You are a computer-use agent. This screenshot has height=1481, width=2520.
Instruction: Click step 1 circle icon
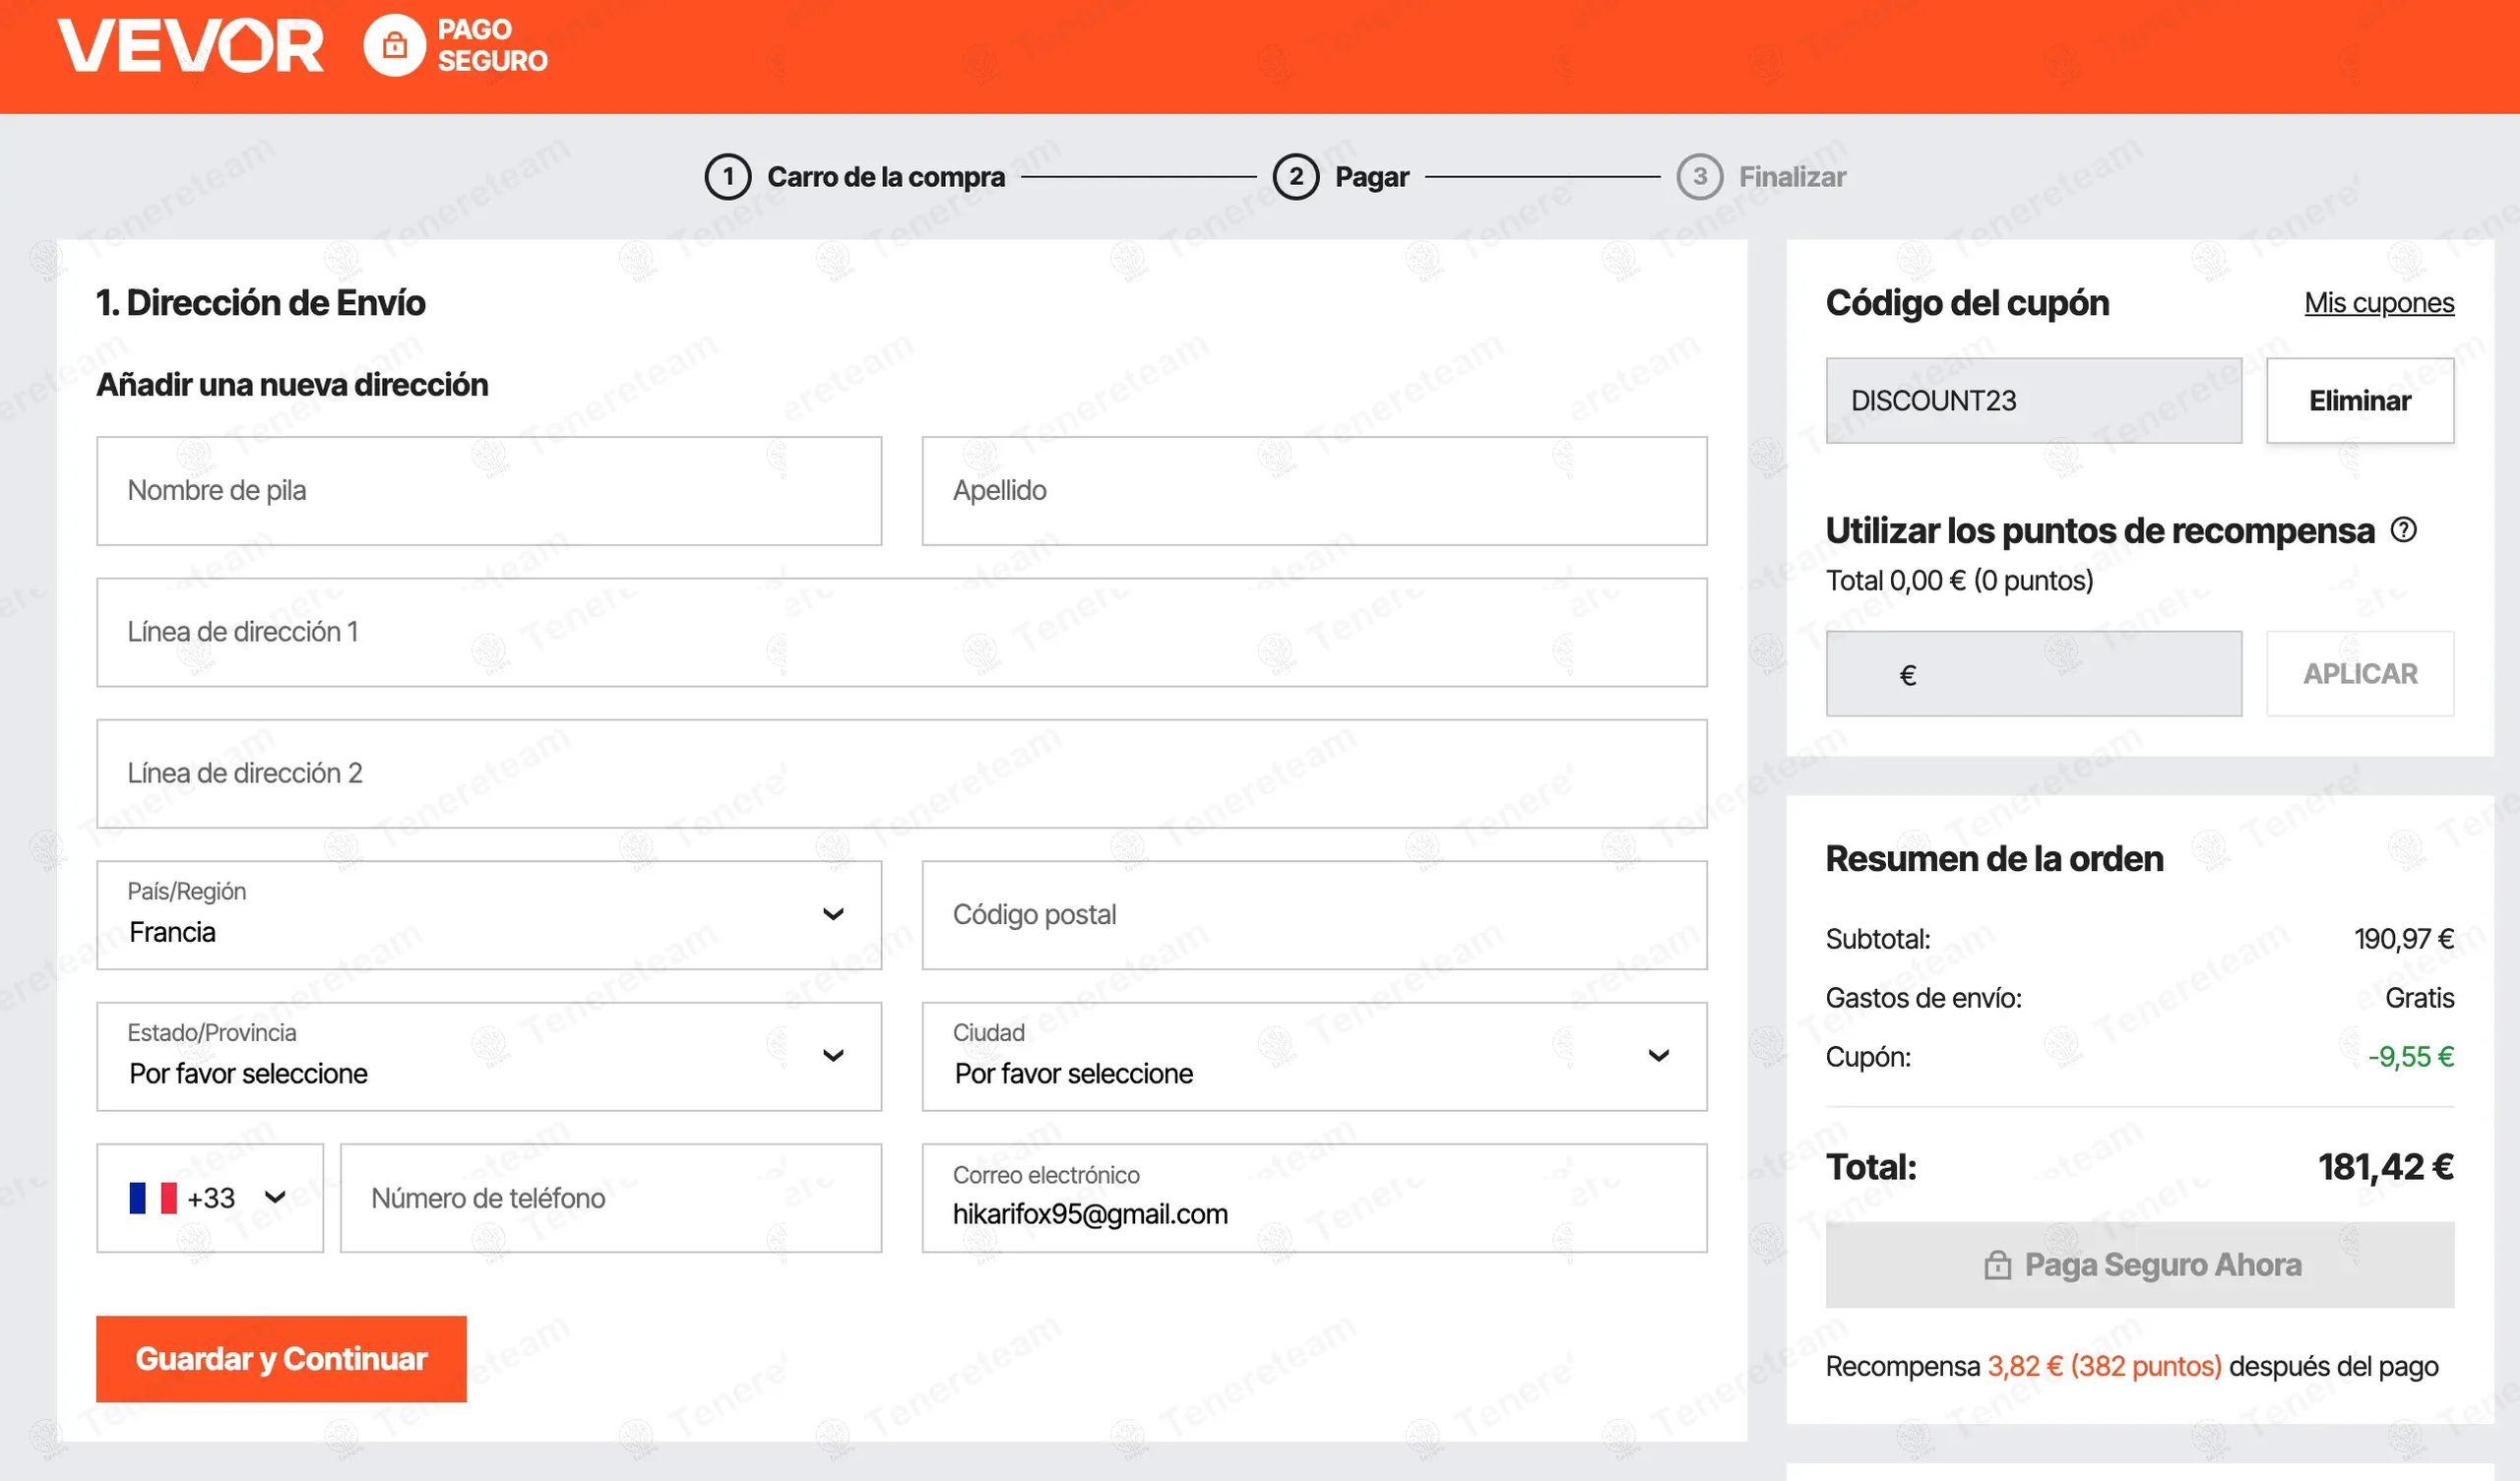click(728, 177)
